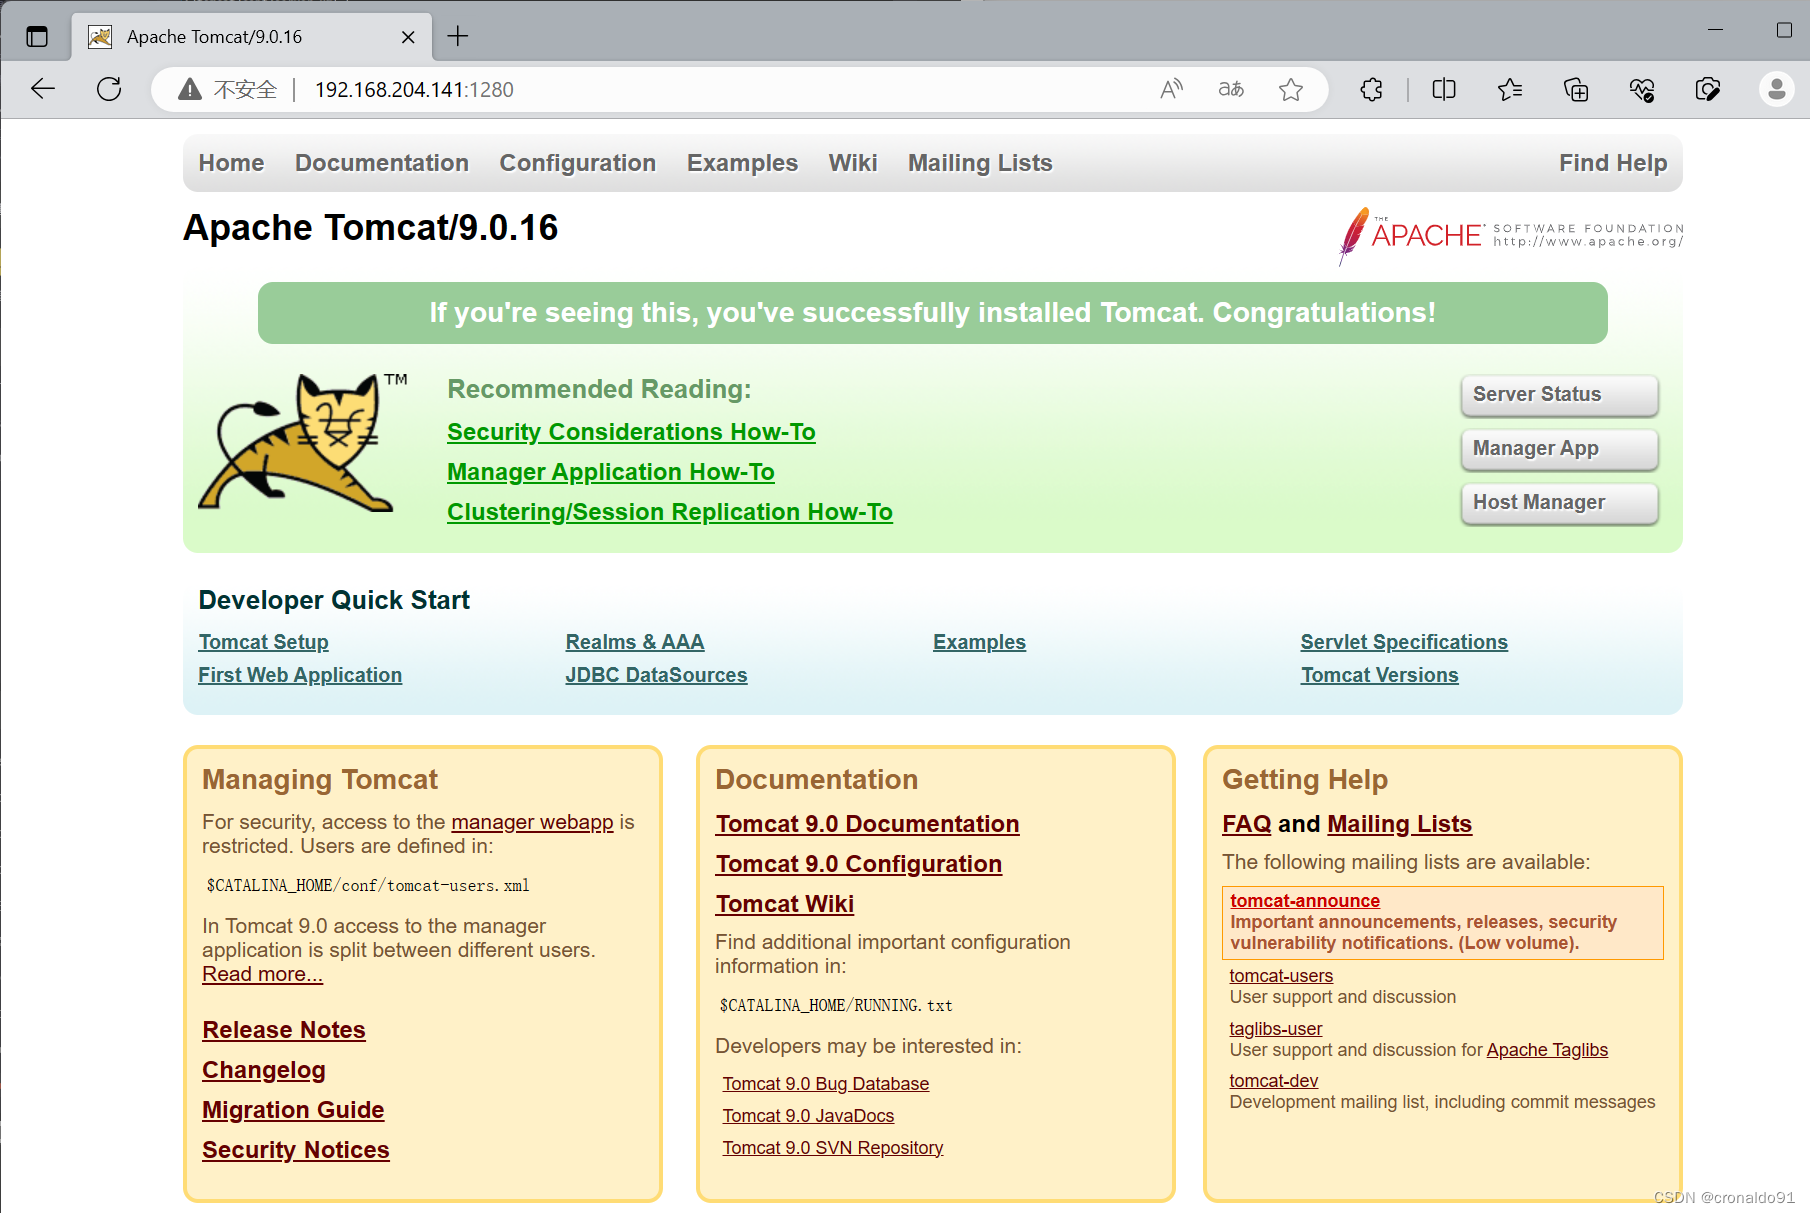The image size is (1810, 1213).
Task: Click the Tomcat cat logo image
Action: (x=303, y=443)
